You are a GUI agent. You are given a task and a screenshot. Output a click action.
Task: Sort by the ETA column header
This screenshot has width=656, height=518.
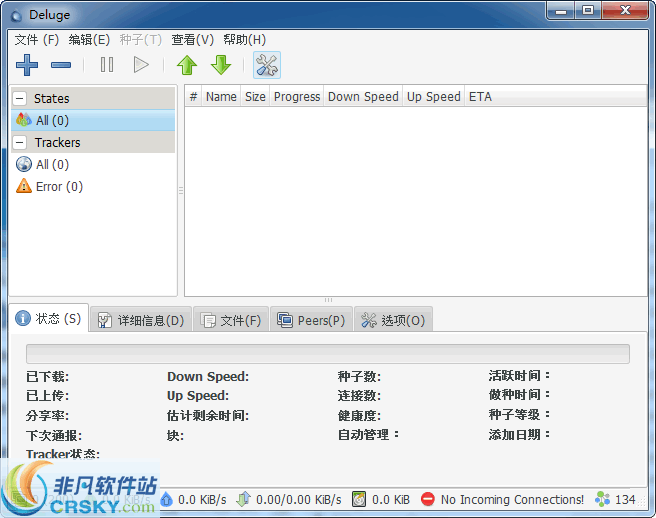[556, 97]
